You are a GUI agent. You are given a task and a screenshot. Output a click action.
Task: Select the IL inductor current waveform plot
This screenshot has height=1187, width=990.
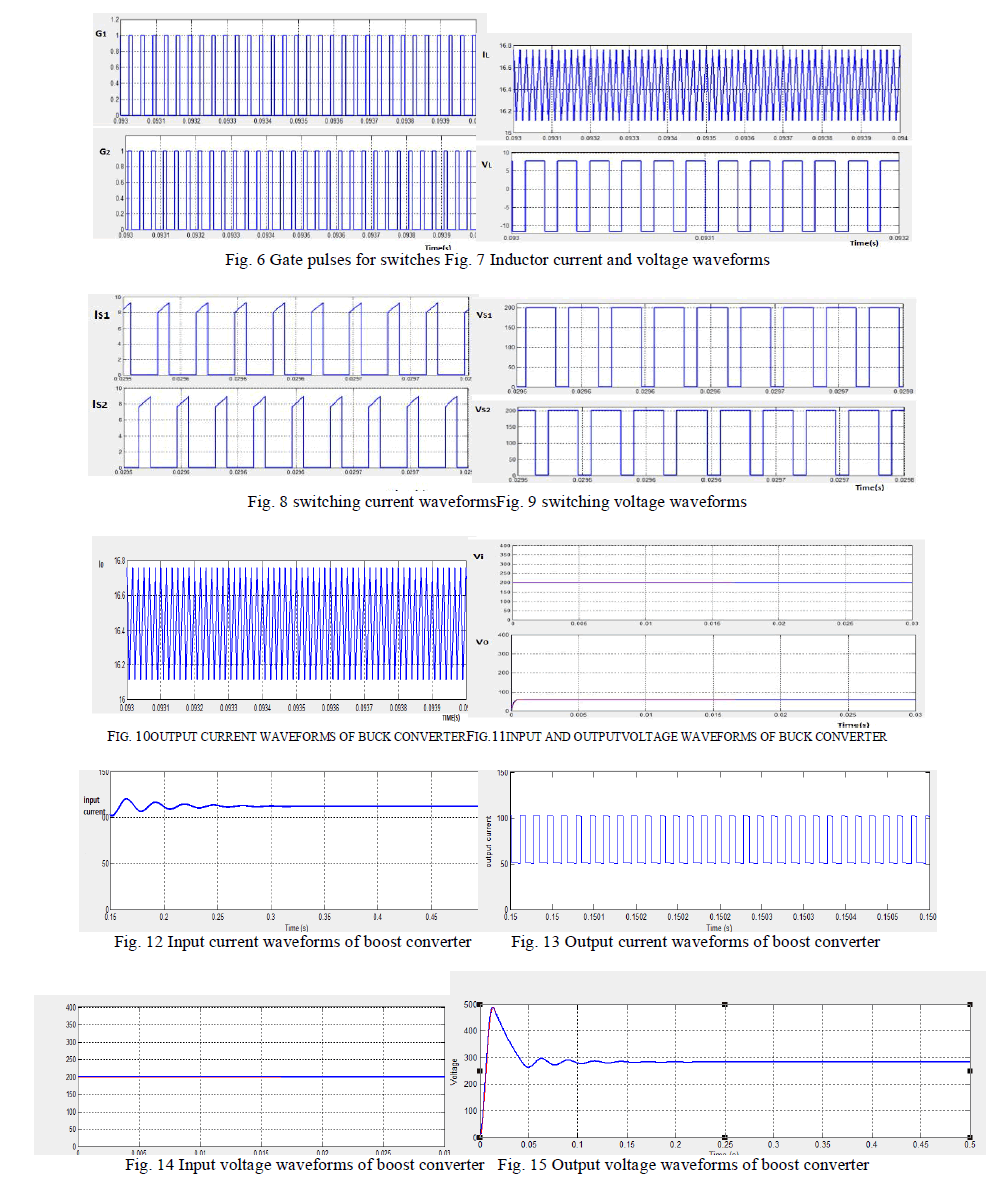tap(706, 89)
